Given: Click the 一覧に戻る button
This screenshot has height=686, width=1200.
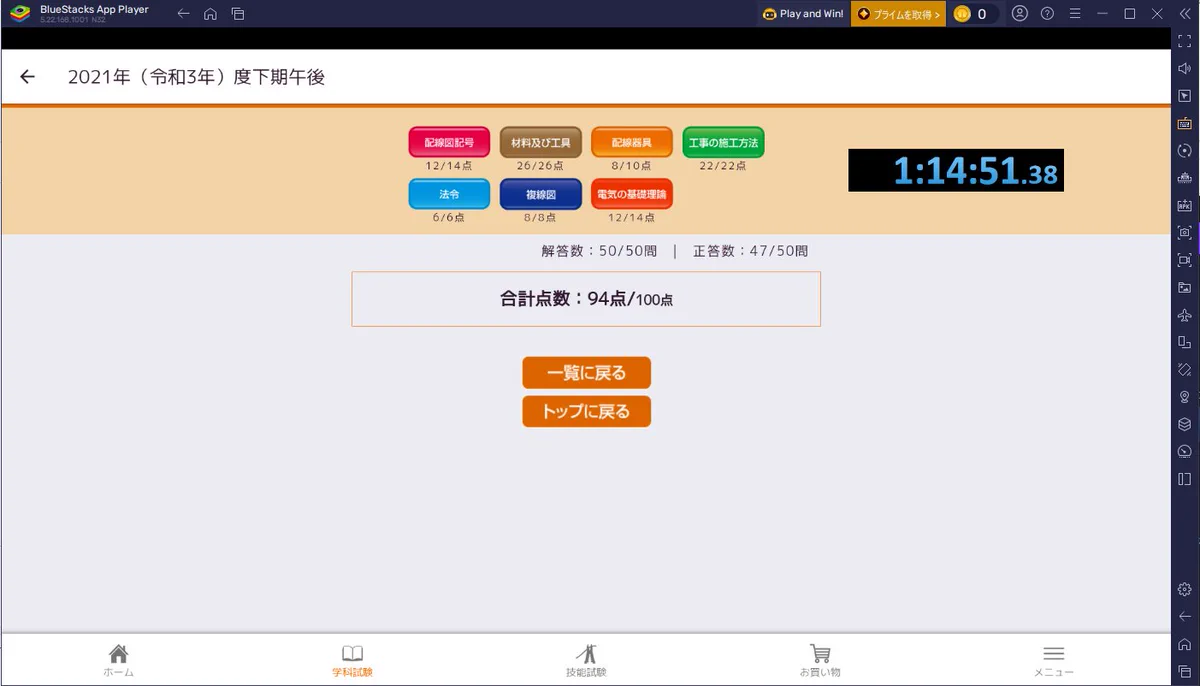Looking at the screenshot, I should [586, 373].
